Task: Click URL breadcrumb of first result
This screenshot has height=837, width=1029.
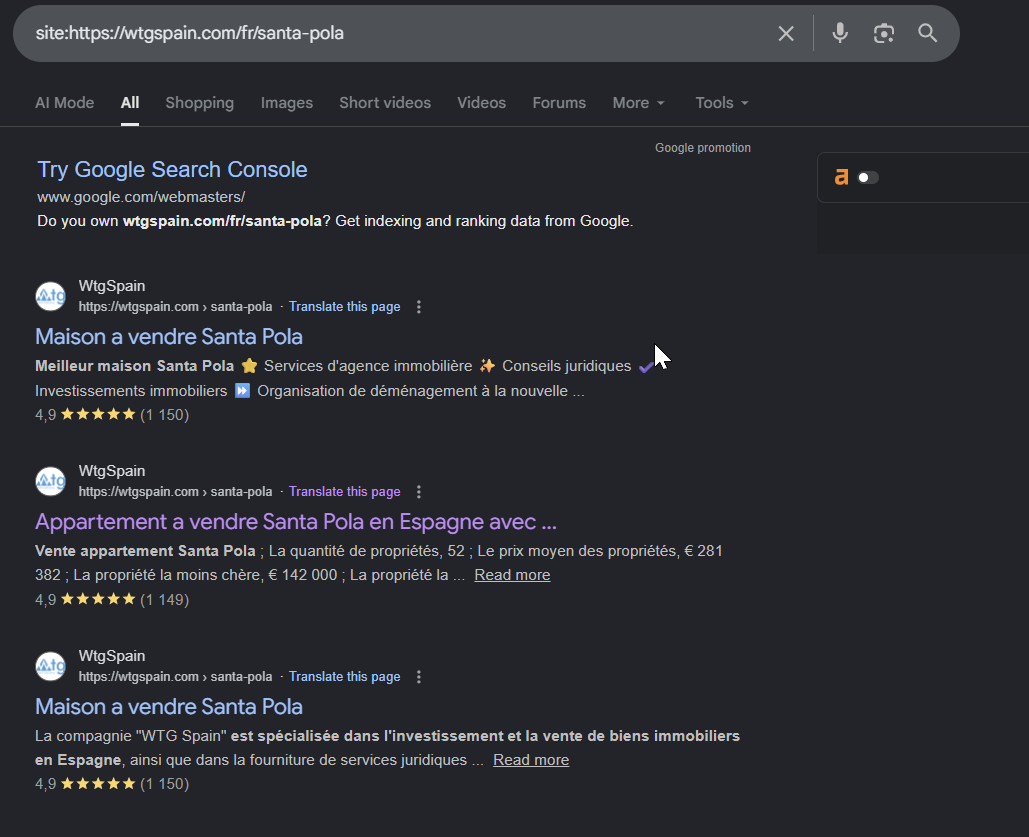Action: (175, 307)
